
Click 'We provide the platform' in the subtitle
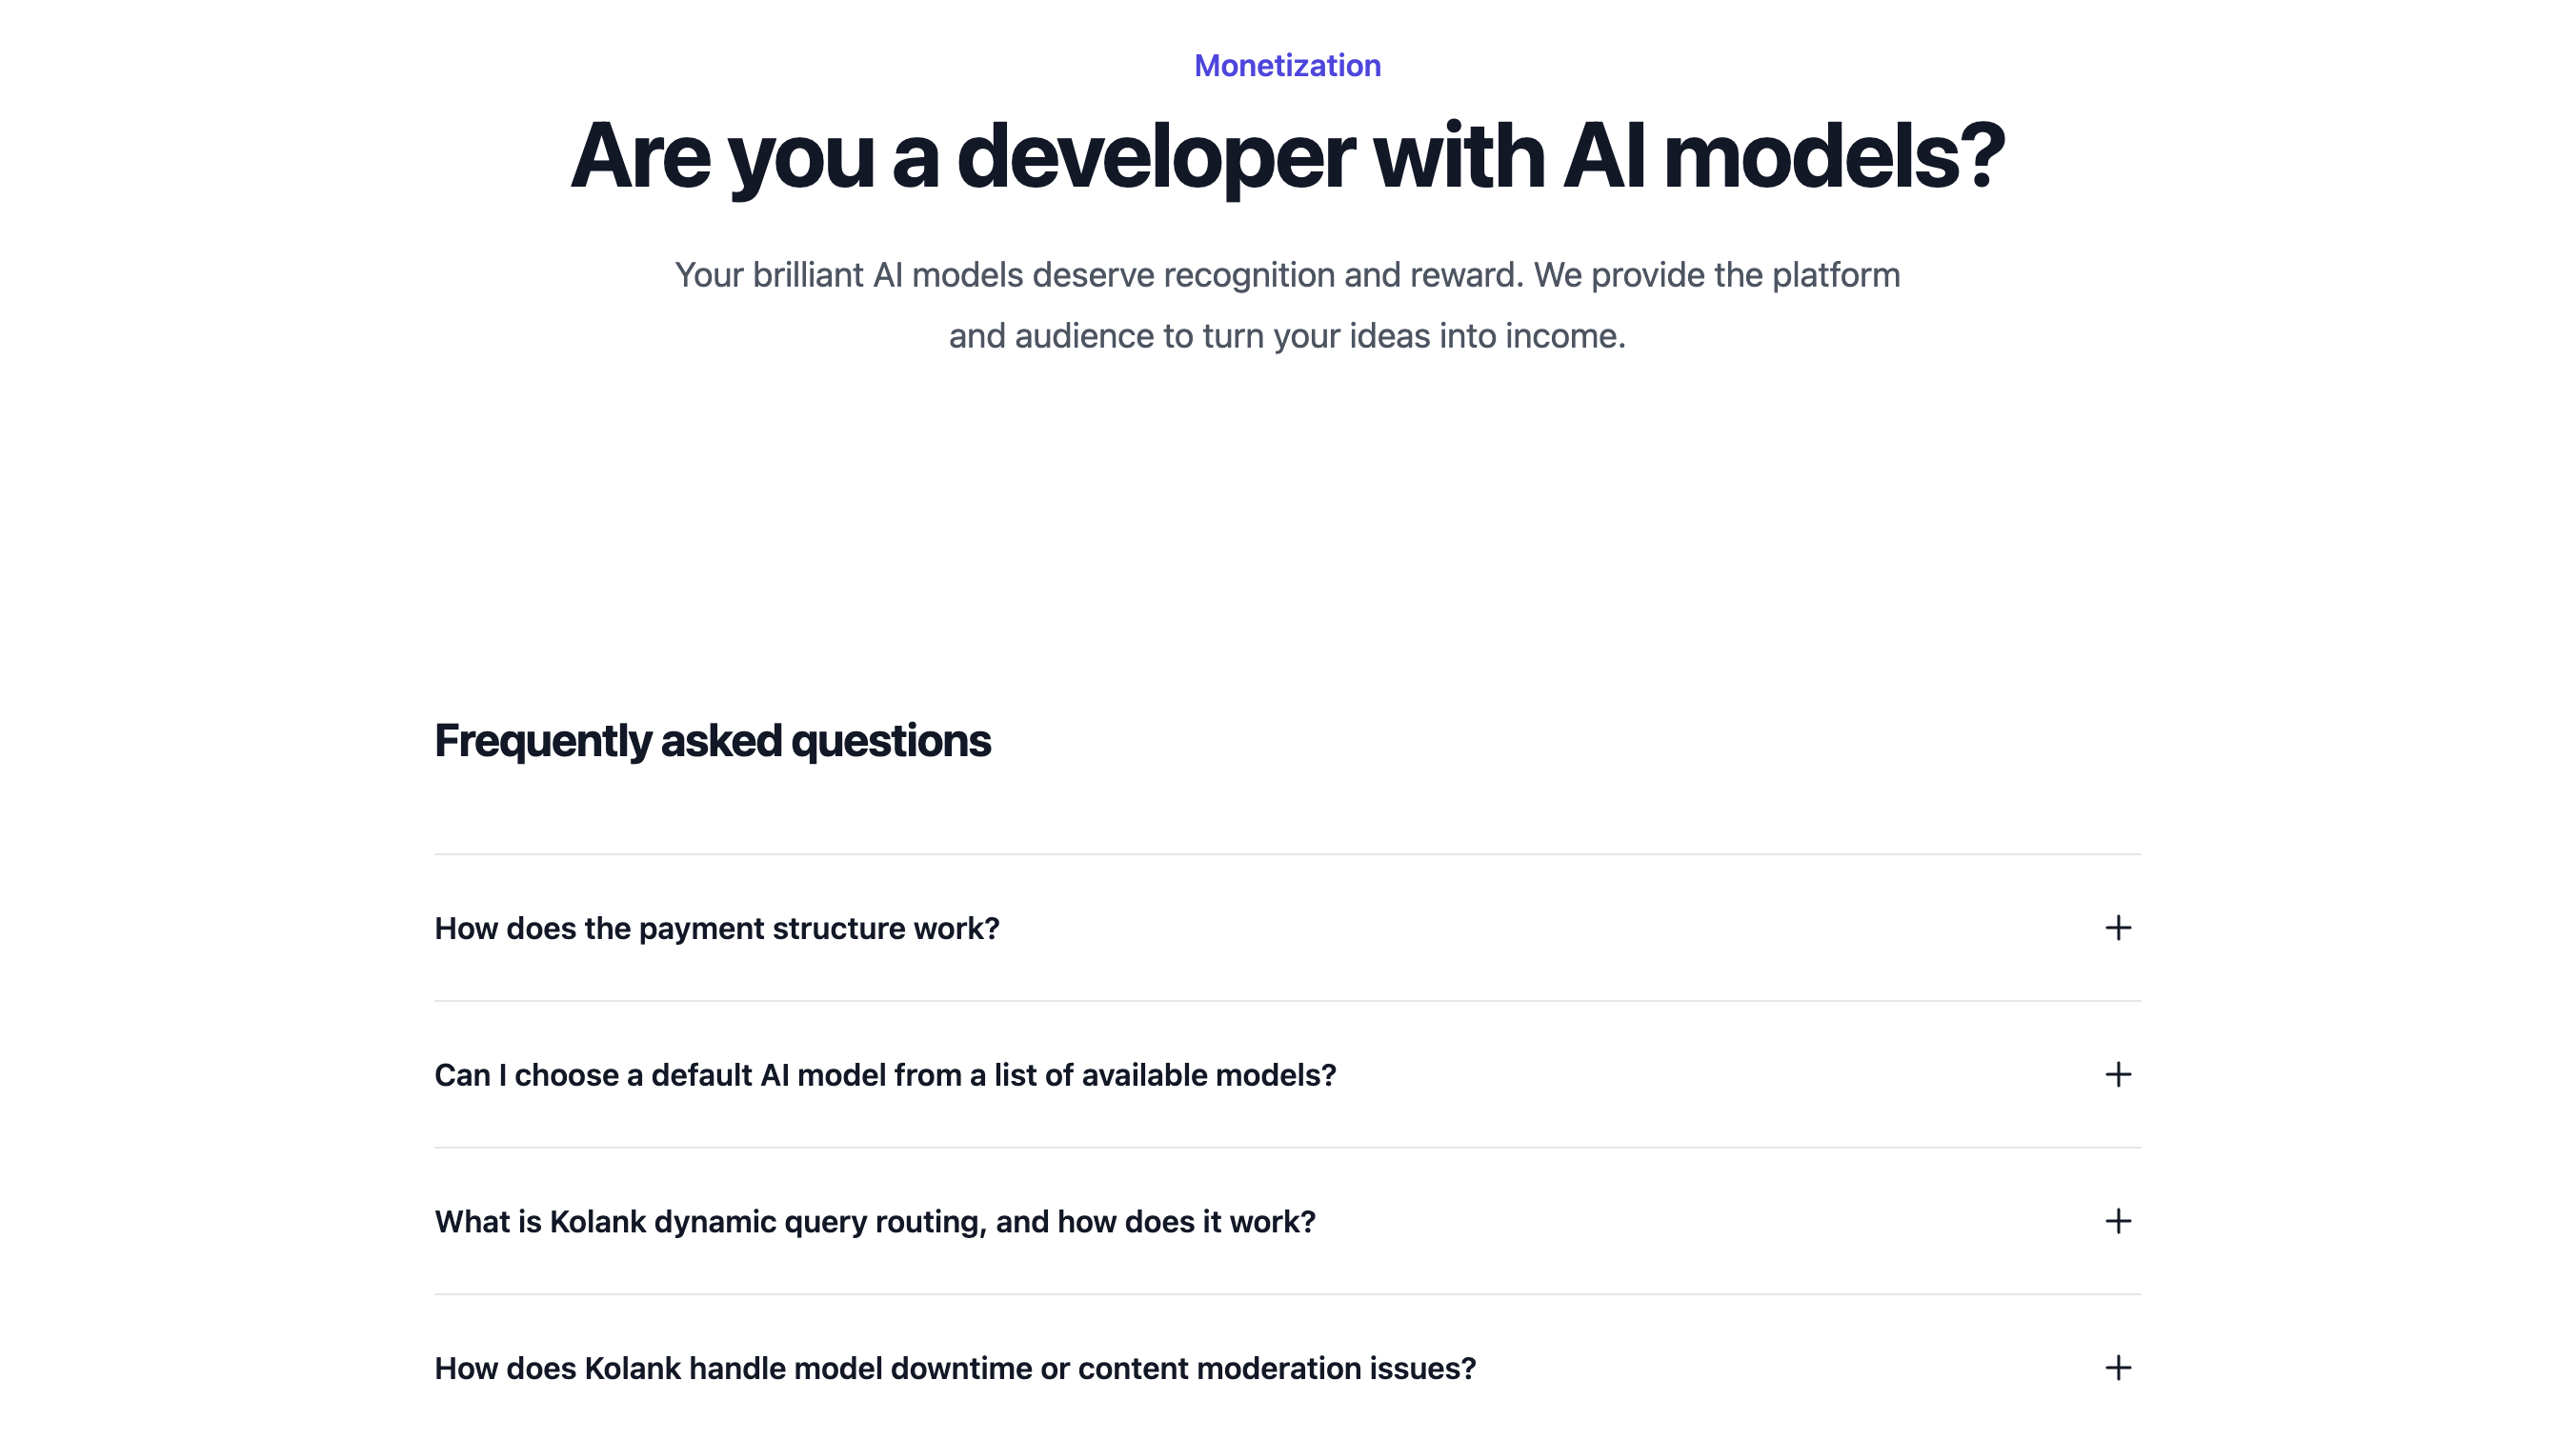click(1717, 275)
